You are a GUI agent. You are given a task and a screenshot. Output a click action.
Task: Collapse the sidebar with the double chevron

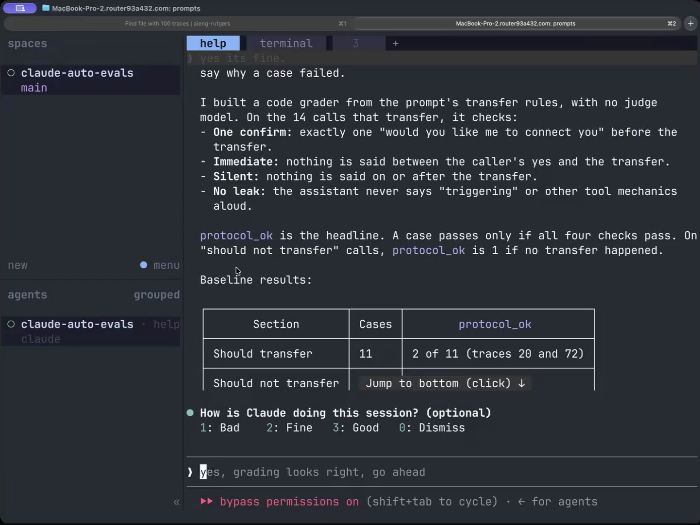click(x=176, y=502)
